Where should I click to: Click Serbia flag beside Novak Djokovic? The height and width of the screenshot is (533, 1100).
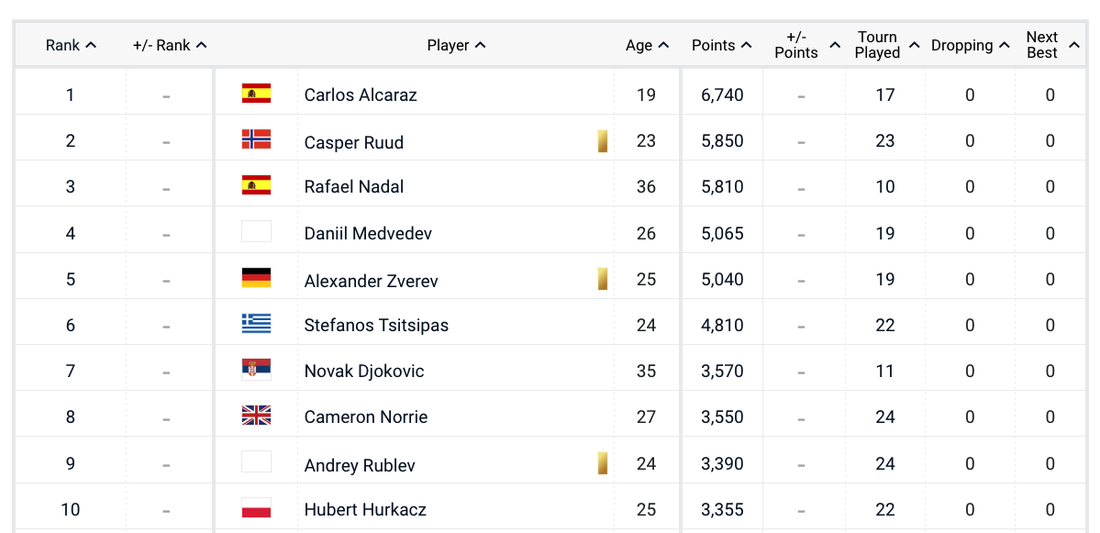(x=256, y=370)
